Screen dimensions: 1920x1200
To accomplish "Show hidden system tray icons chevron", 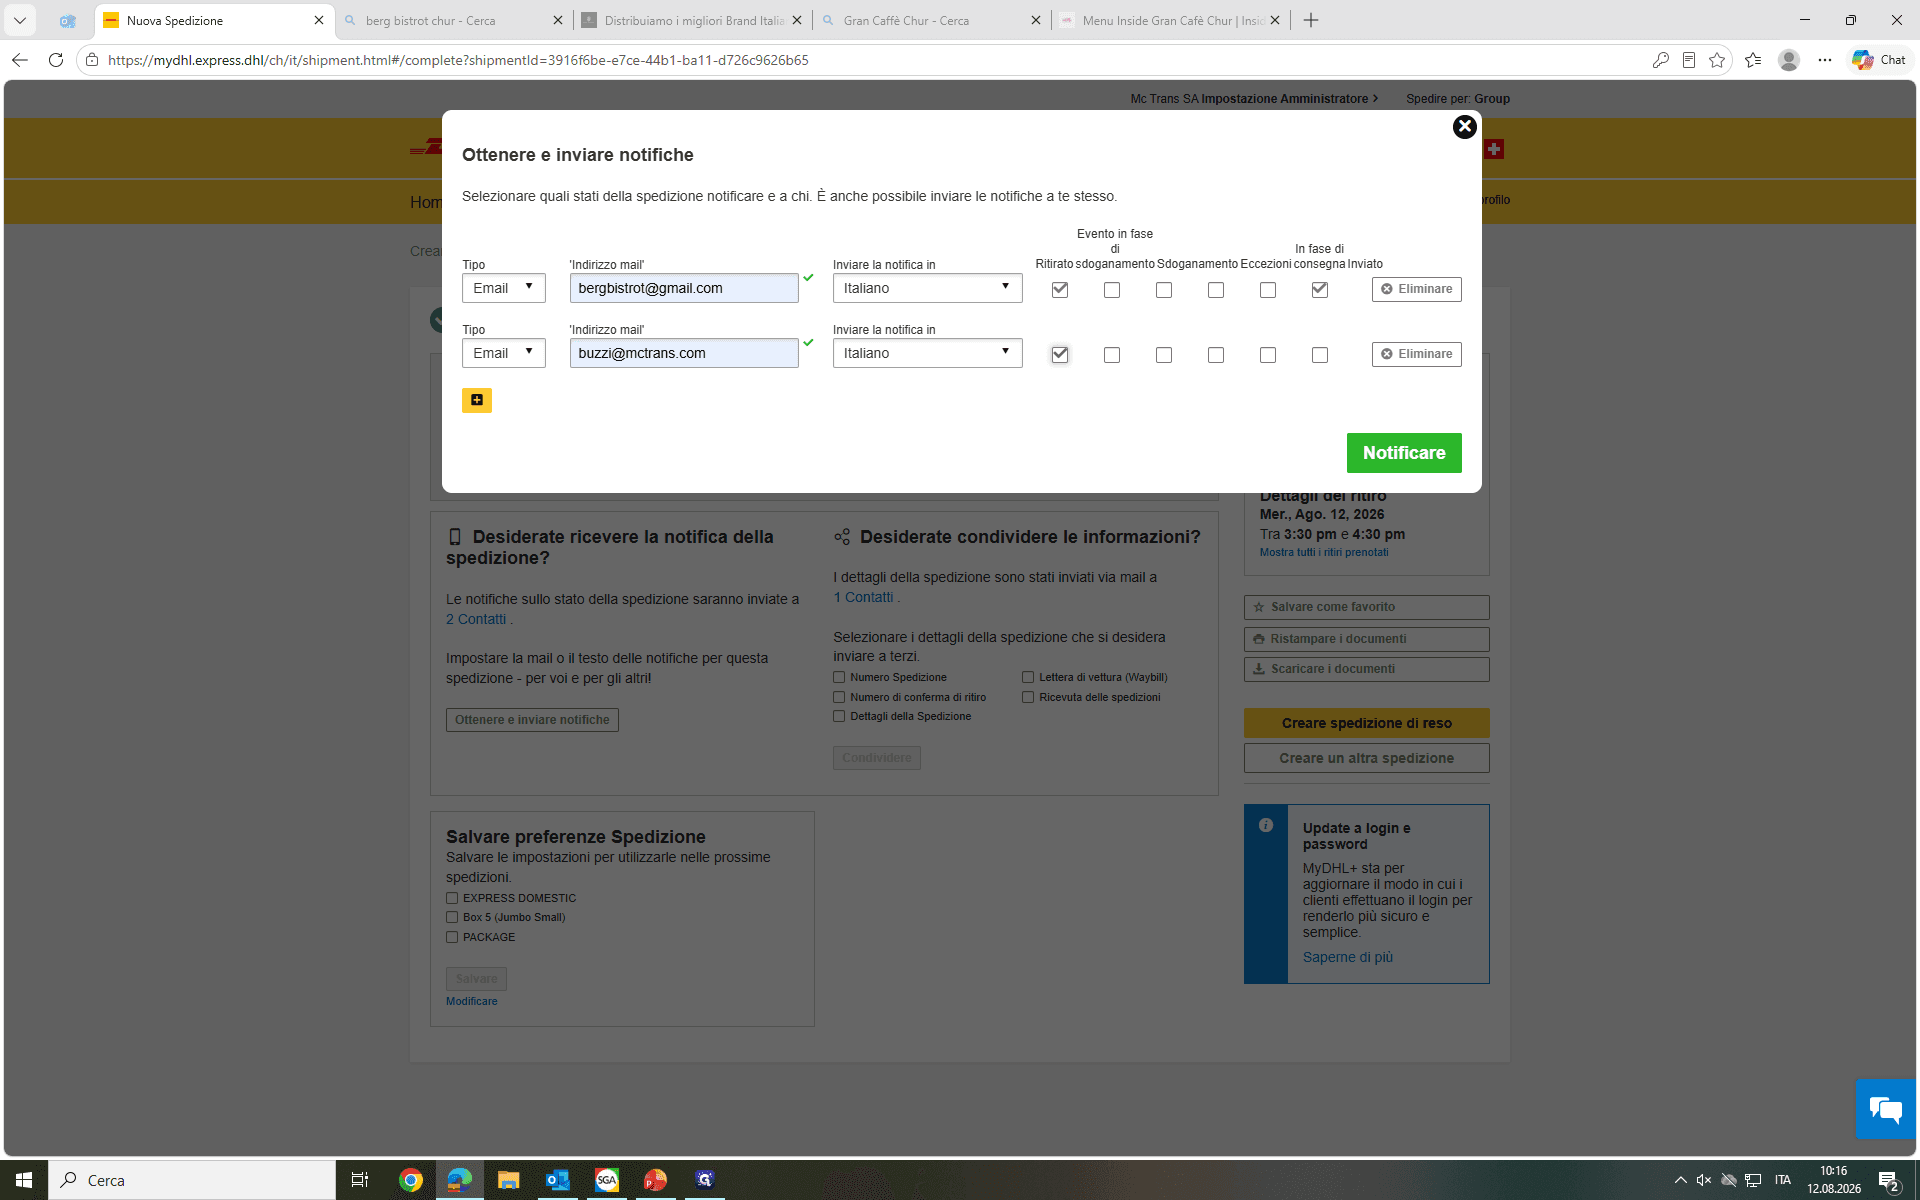I will [x=1680, y=1180].
